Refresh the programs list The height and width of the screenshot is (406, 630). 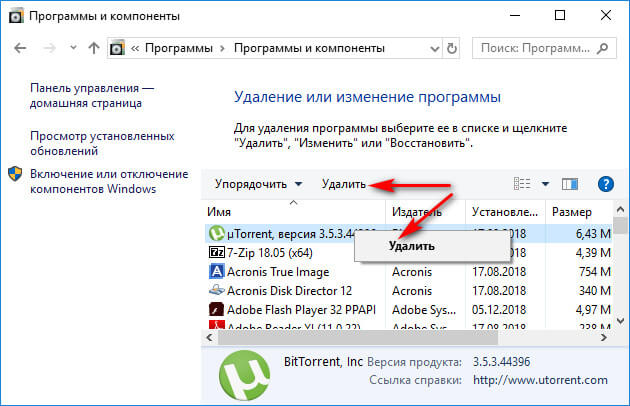[x=452, y=49]
